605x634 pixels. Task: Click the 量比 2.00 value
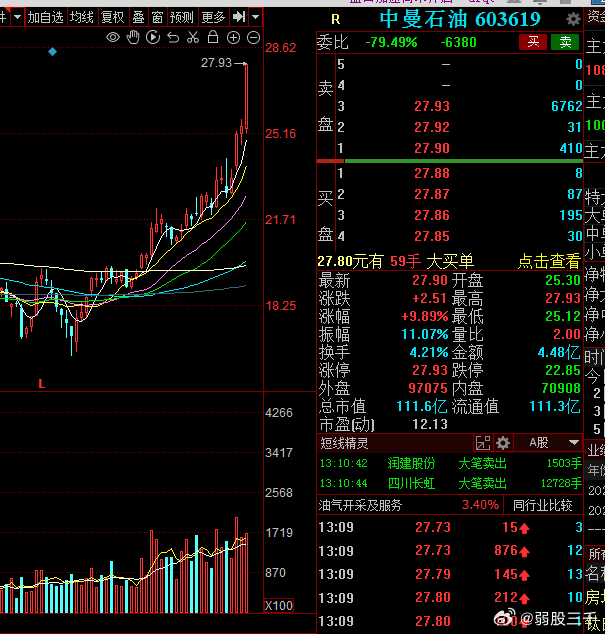tap(567, 334)
